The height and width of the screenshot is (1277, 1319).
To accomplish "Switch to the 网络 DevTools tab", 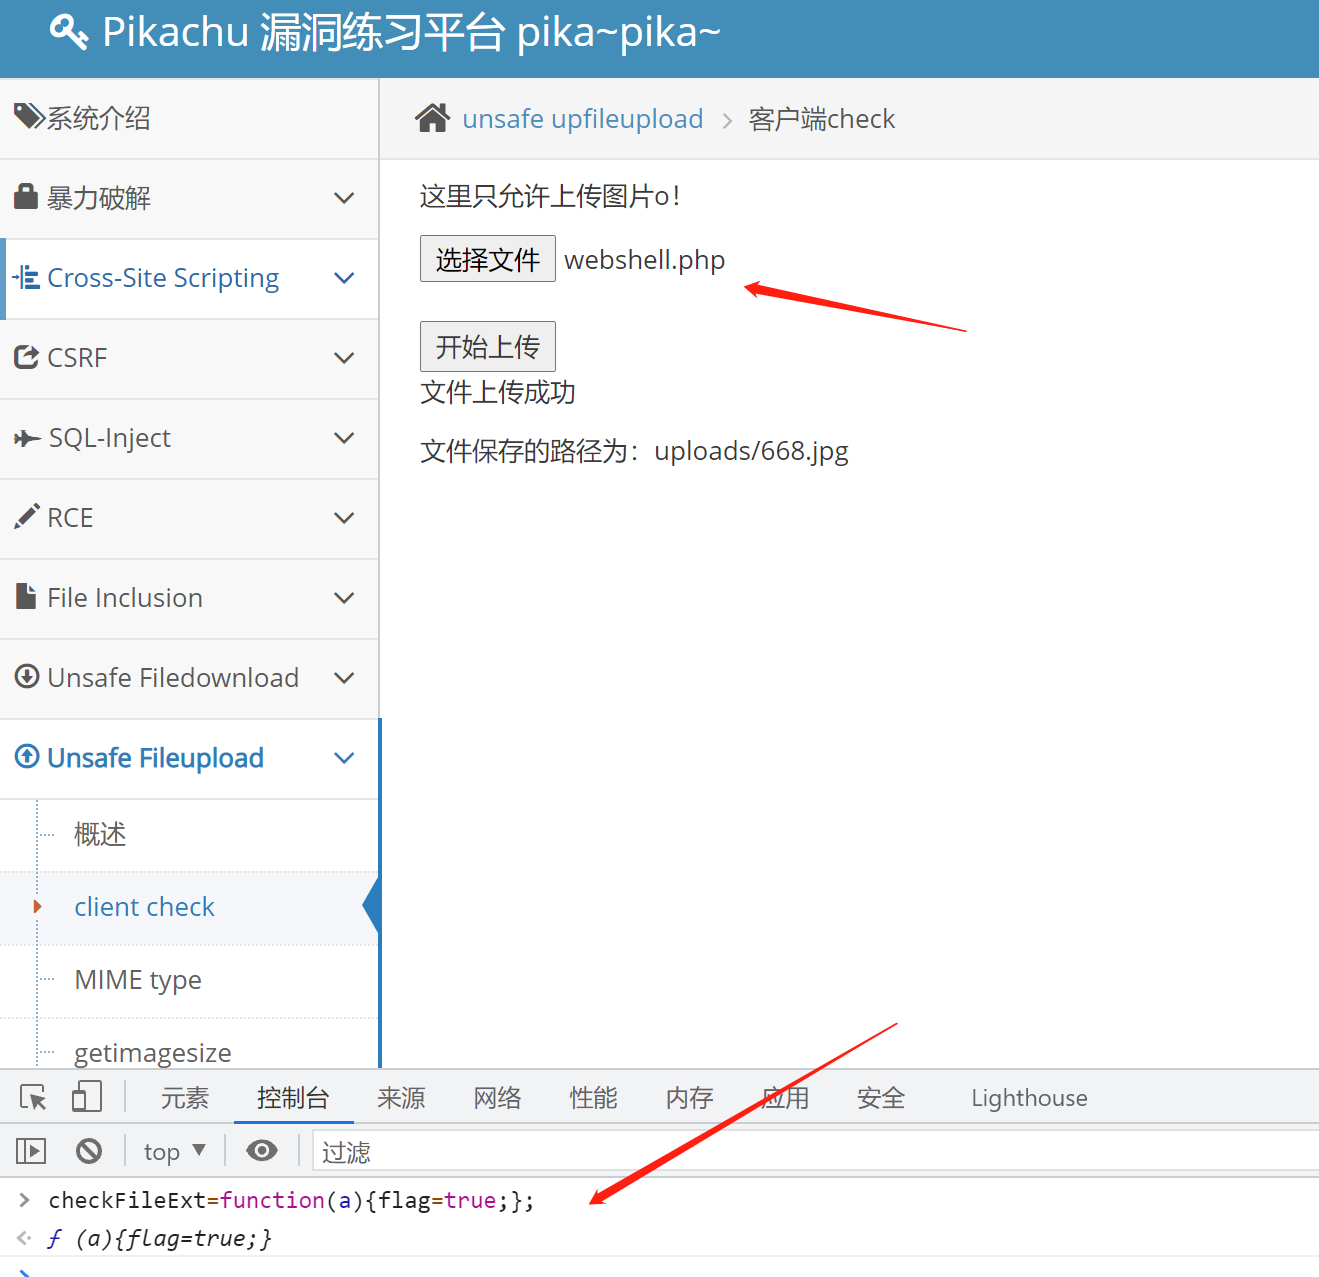I will coord(497,1097).
